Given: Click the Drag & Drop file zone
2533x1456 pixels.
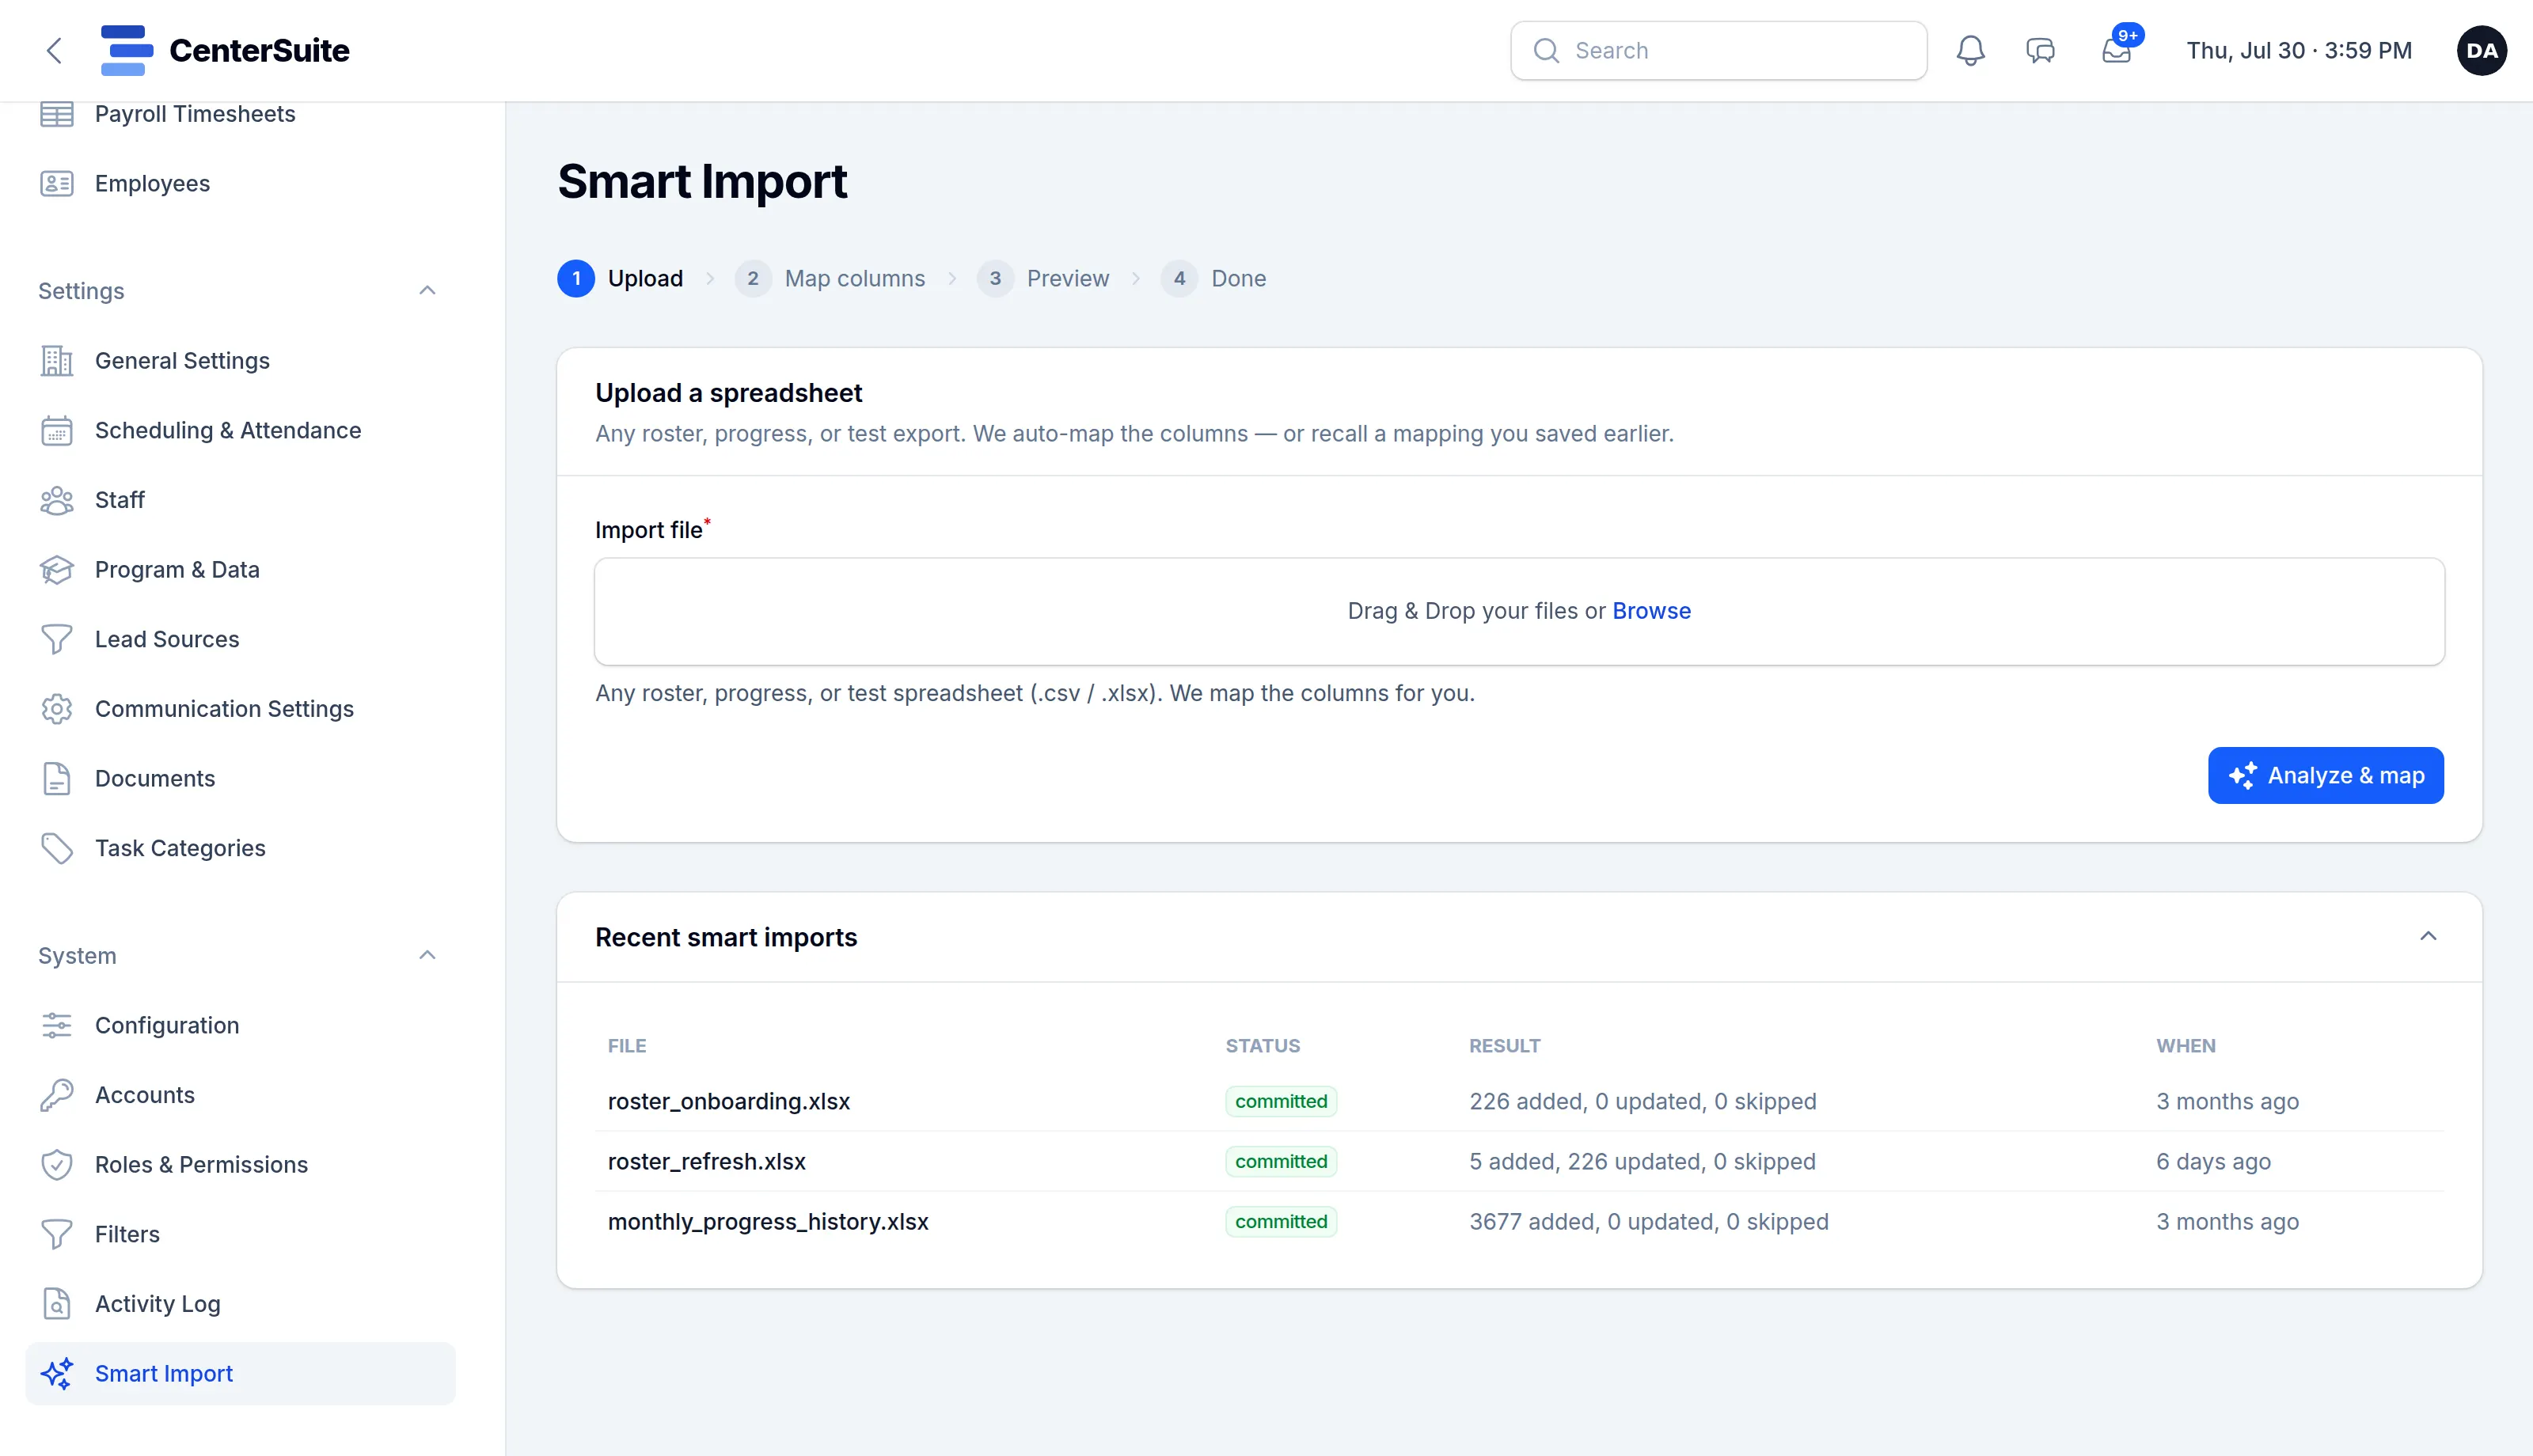Looking at the screenshot, I should click(1519, 611).
